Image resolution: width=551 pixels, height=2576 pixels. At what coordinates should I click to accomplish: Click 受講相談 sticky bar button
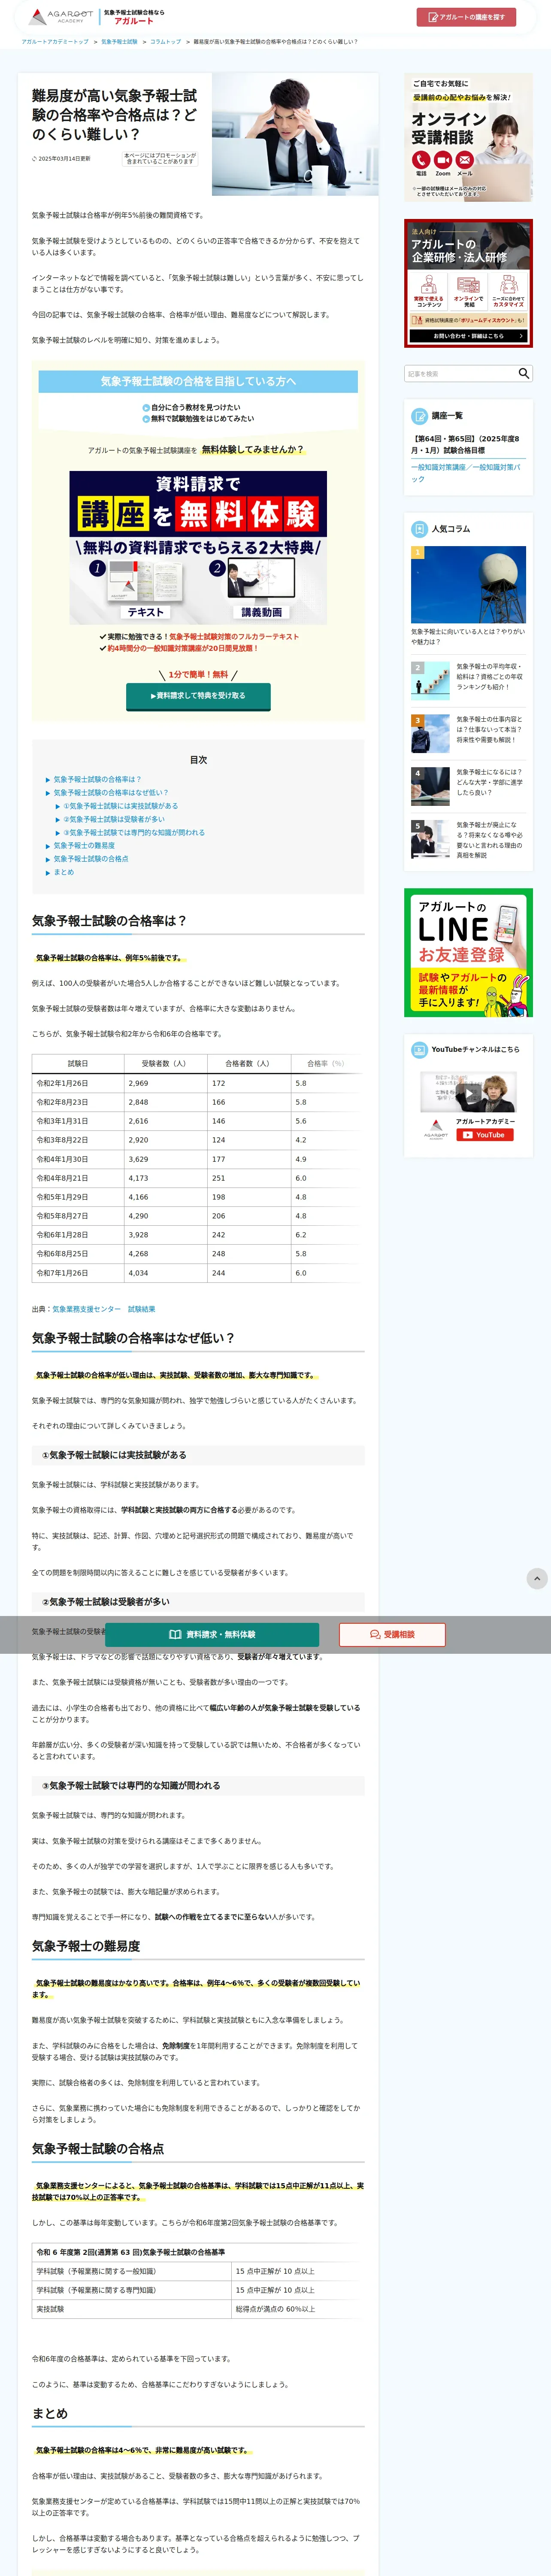point(392,1635)
